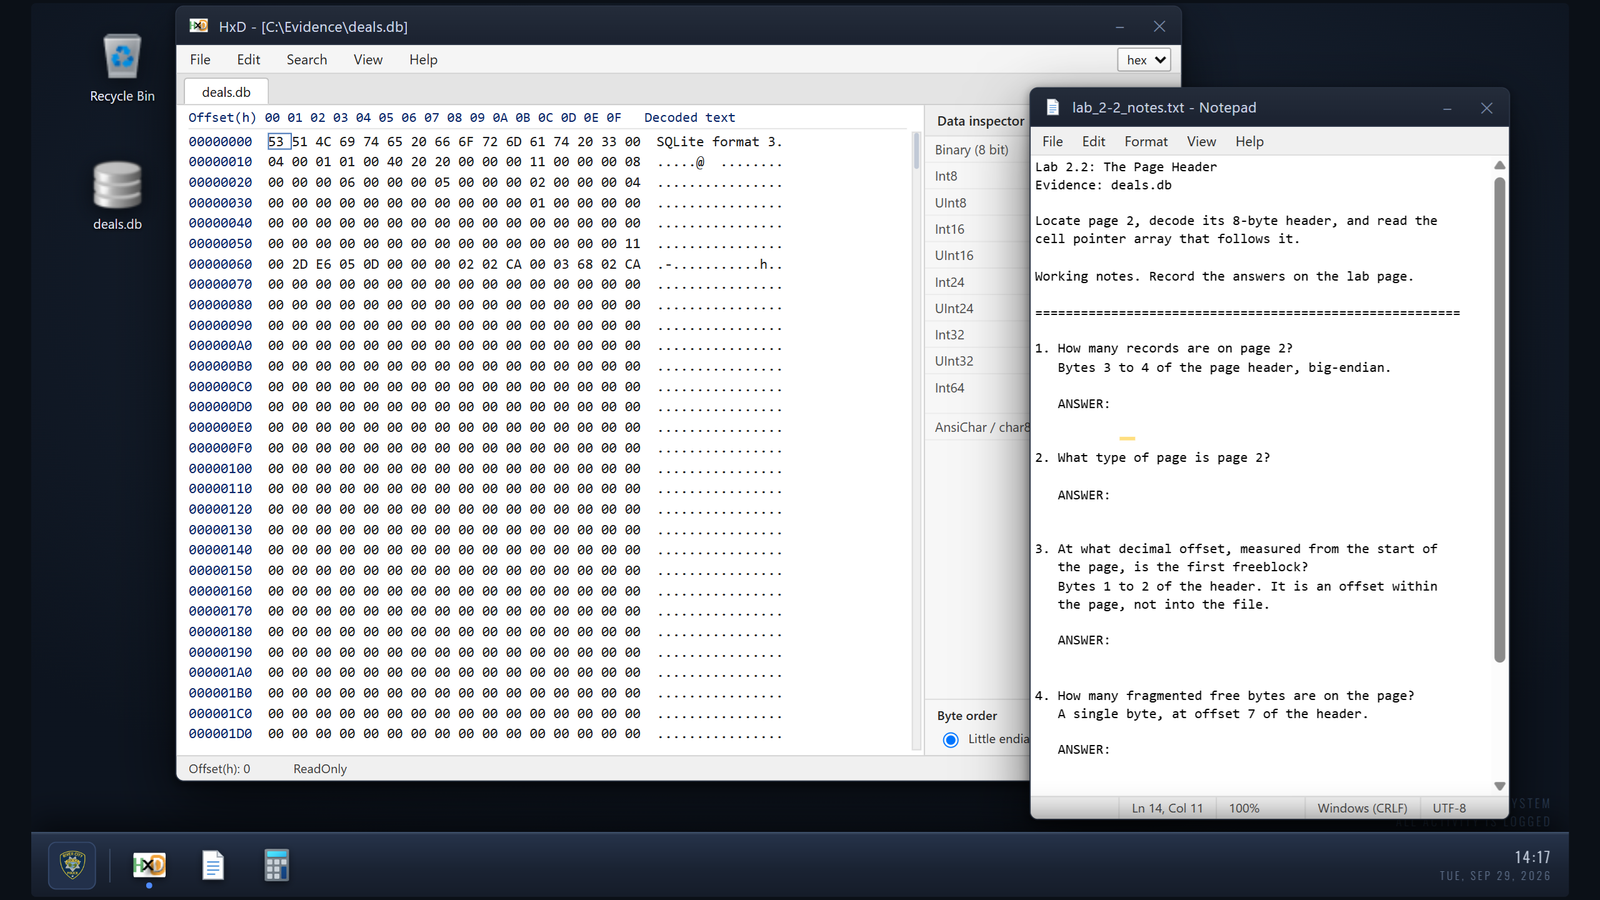Click the UTF-8 encoding status entry

(1449, 808)
